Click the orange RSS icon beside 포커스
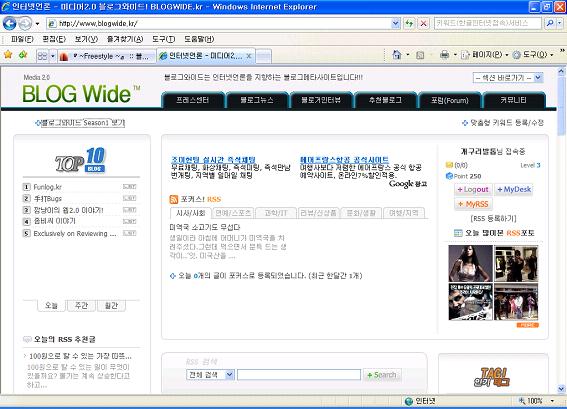This screenshot has height=409, width=567. [174, 199]
